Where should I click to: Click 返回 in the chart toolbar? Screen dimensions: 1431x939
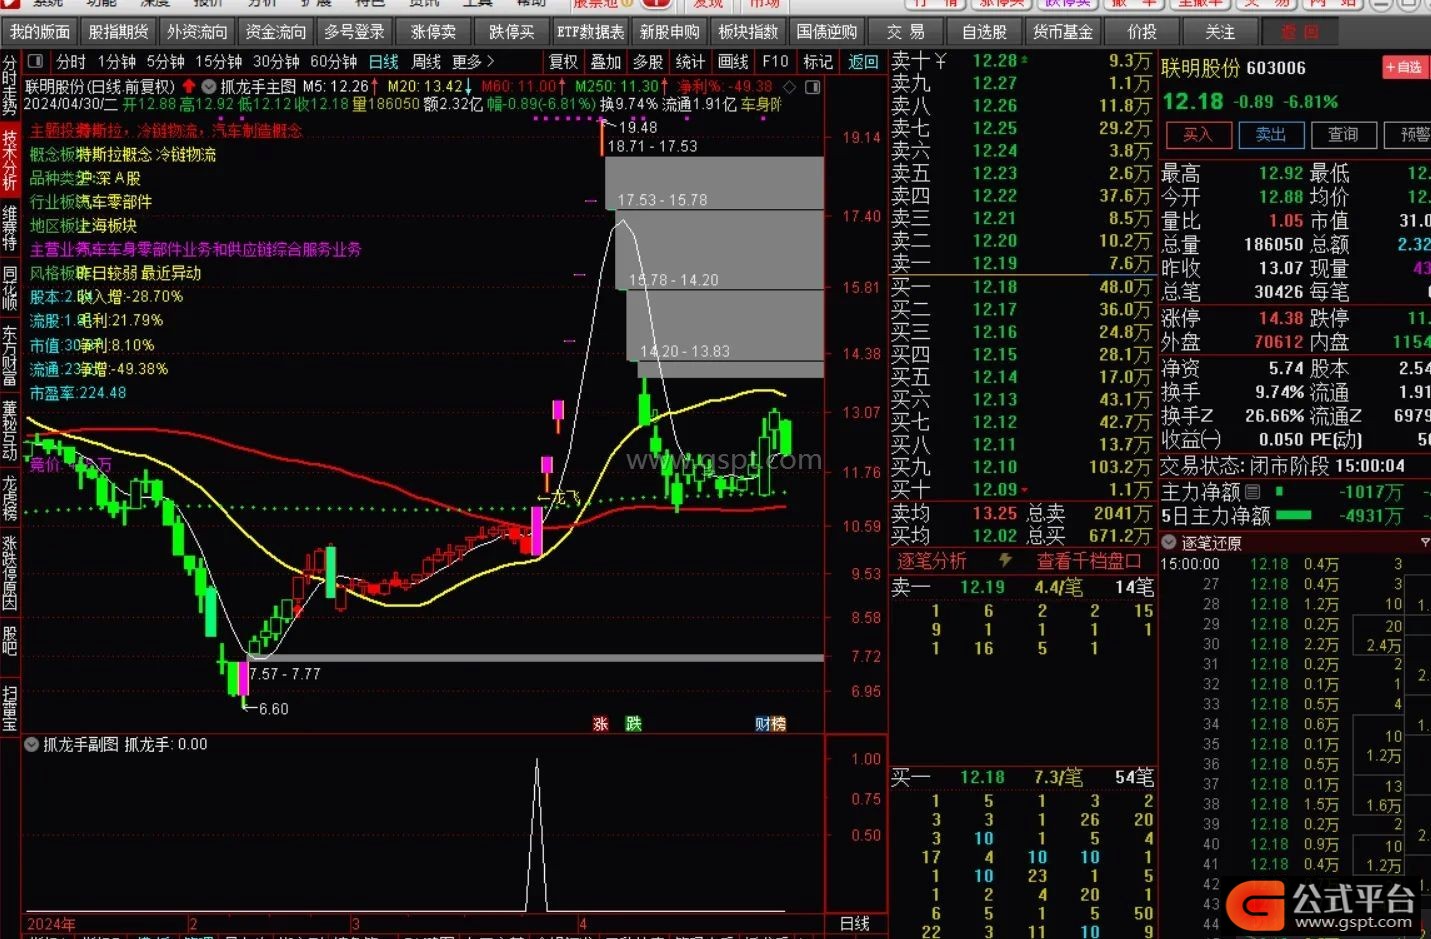pyautogui.click(x=863, y=62)
